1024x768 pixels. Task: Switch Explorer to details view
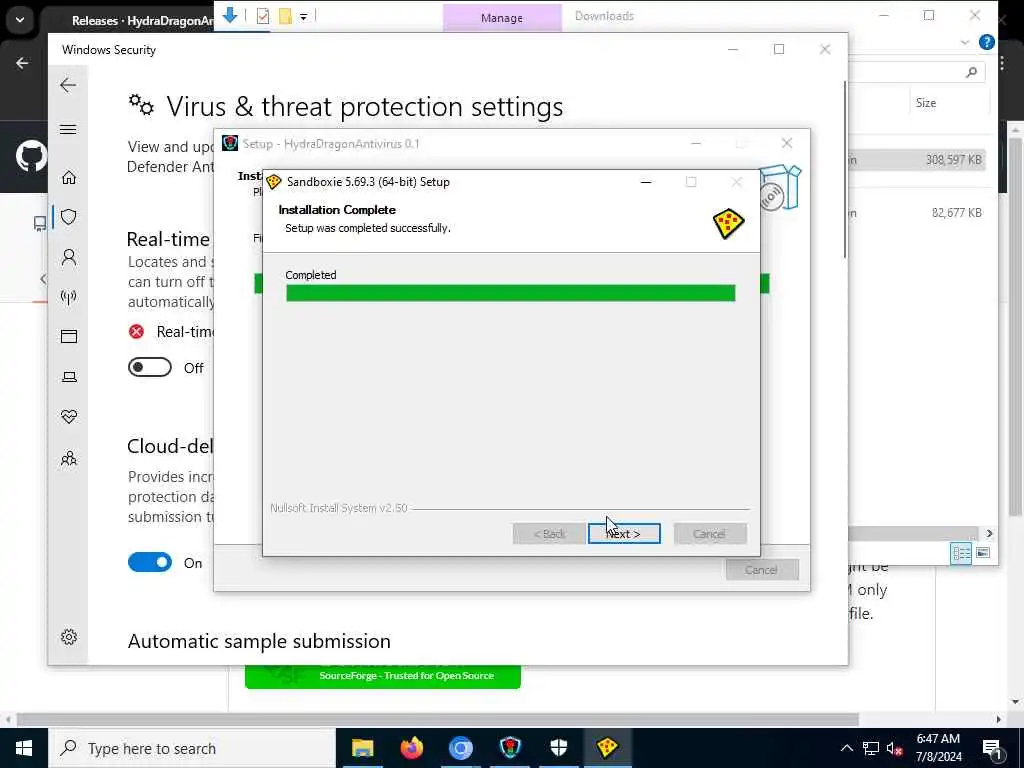pos(961,553)
